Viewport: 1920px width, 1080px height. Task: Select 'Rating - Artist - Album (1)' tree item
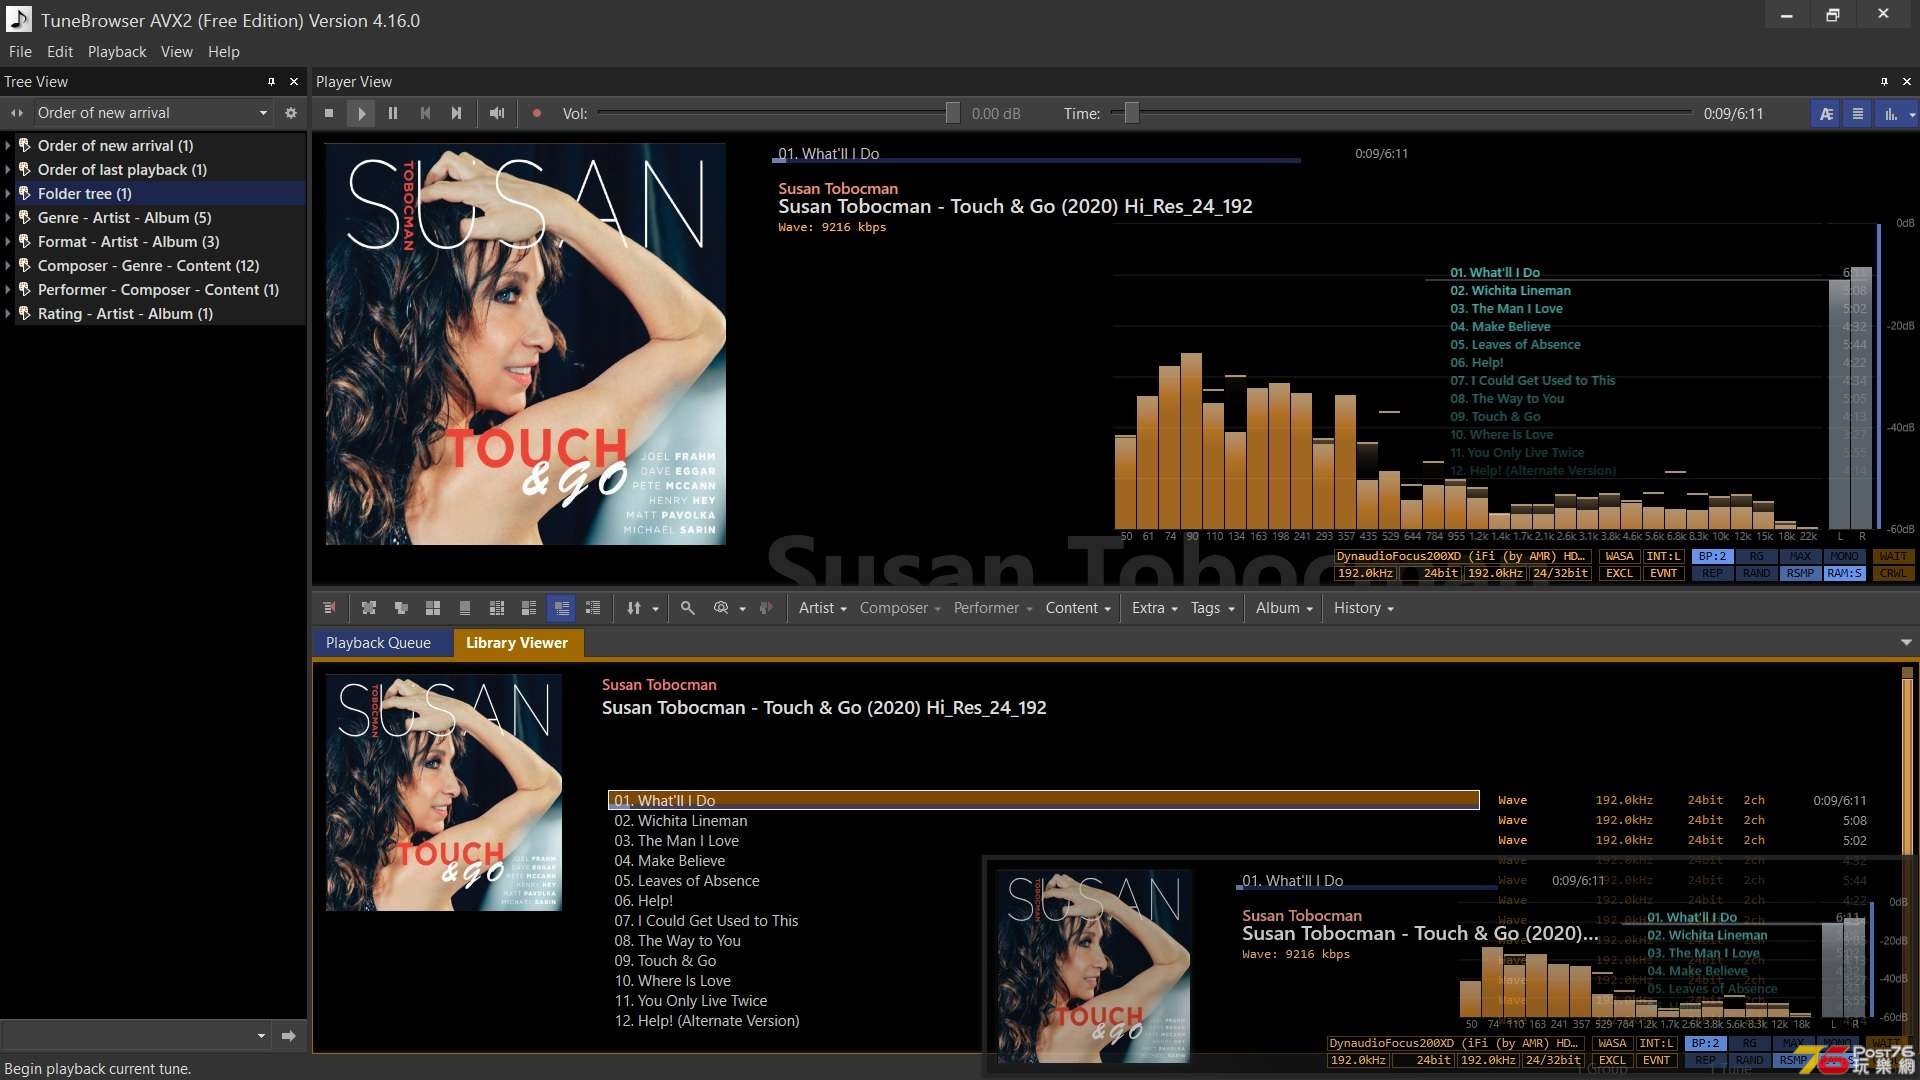click(125, 314)
